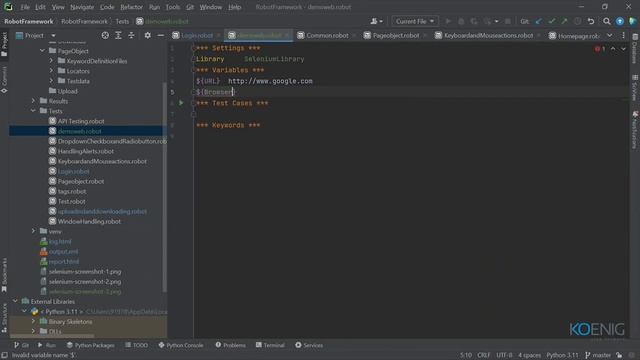Open the Current File run configuration dropdown
The height and width of the screenshot is (360, 640).
click(x=415, y=21)
